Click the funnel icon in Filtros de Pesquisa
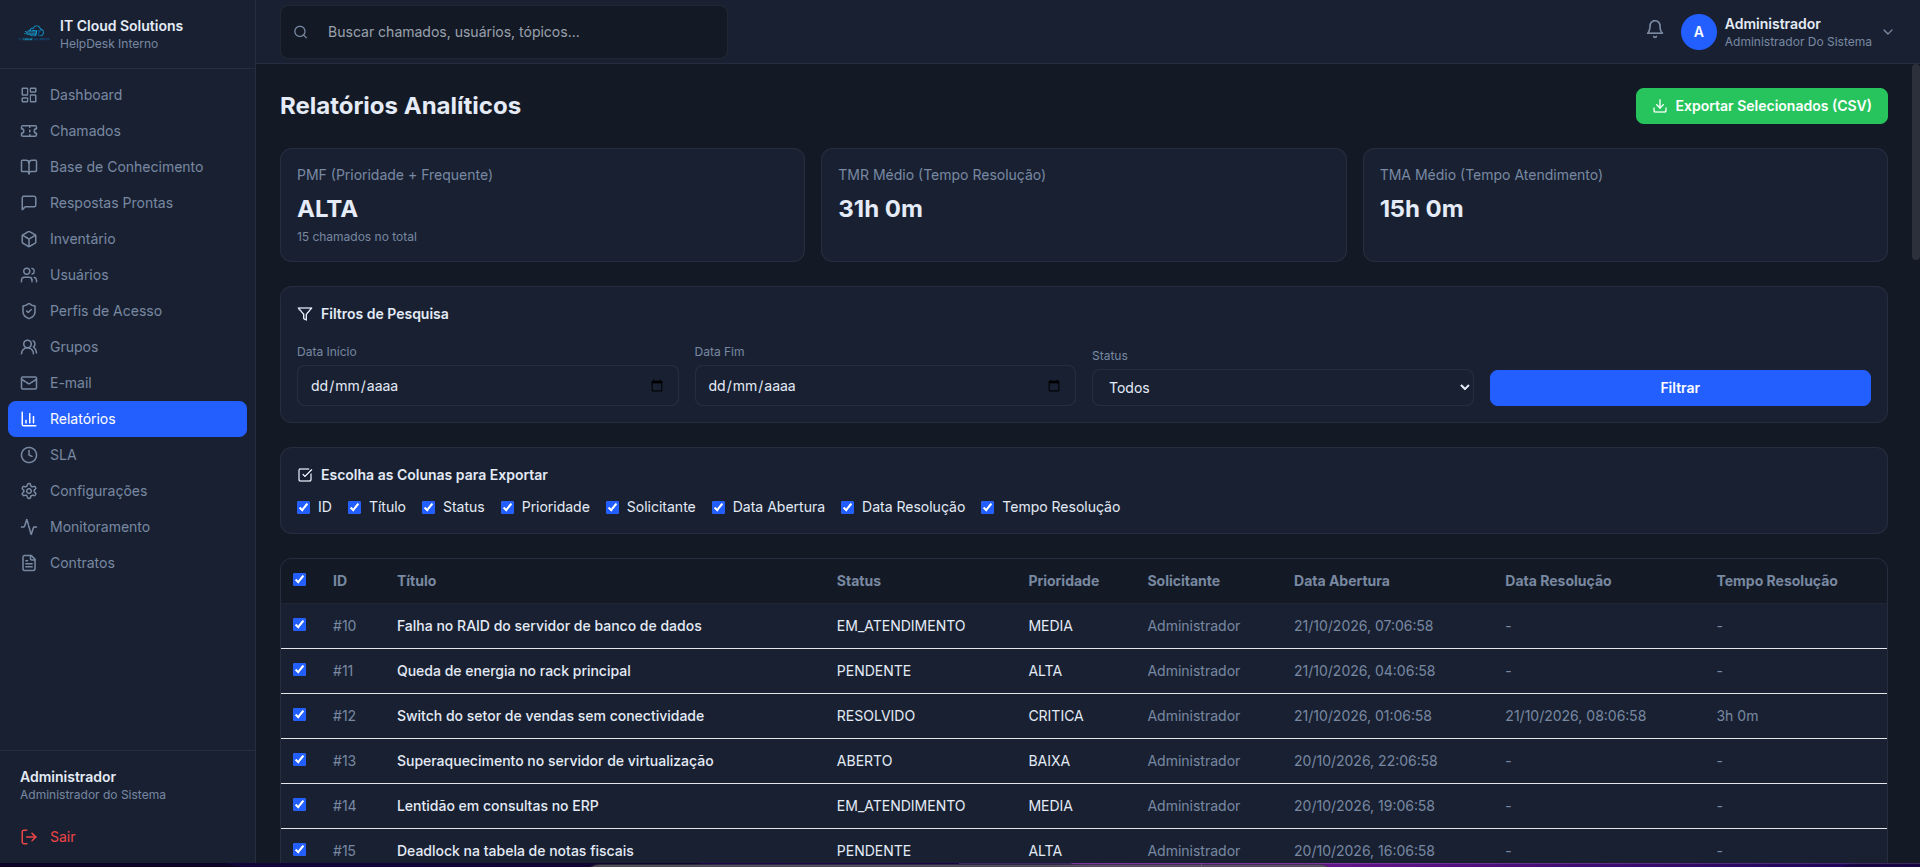Image resolution: width=1920 pixels, height=867 pixels. (x=305, y=314)
